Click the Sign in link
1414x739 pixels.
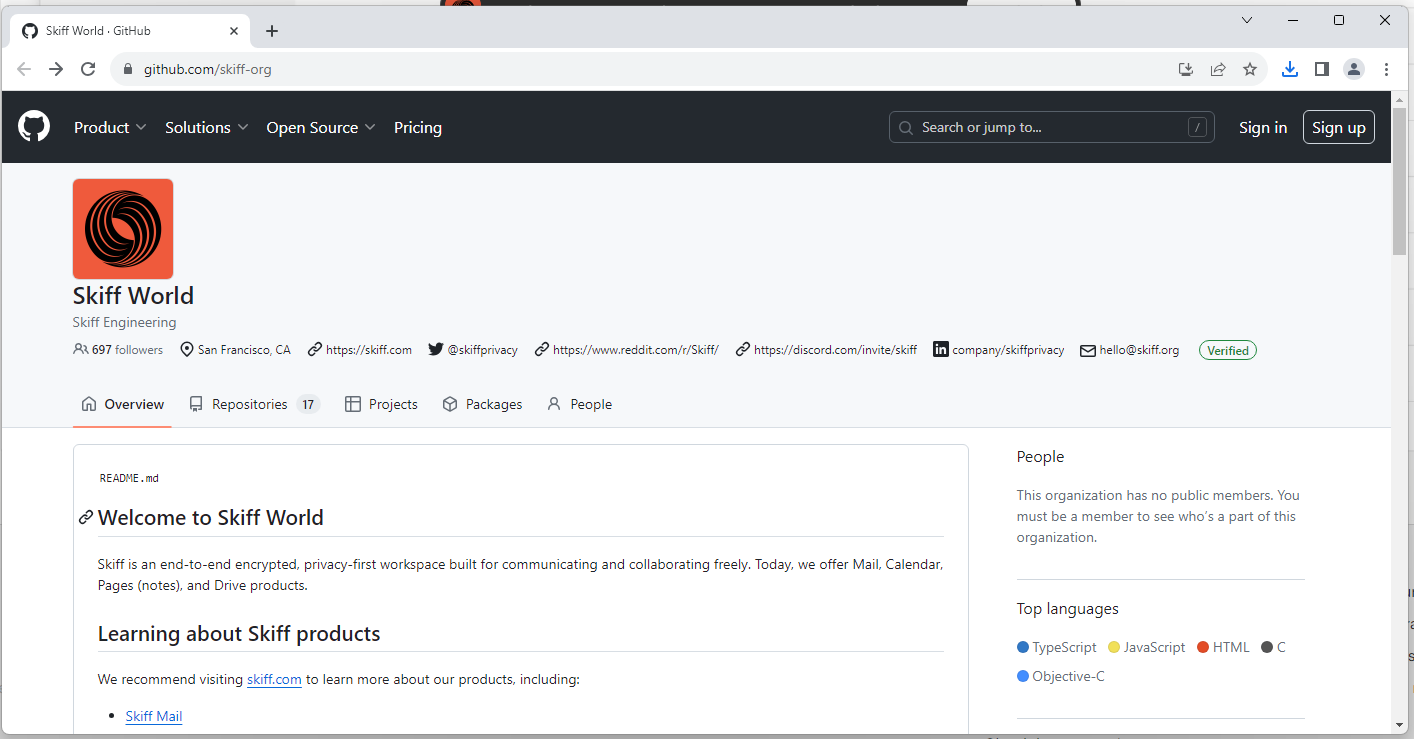point(1263,127)
